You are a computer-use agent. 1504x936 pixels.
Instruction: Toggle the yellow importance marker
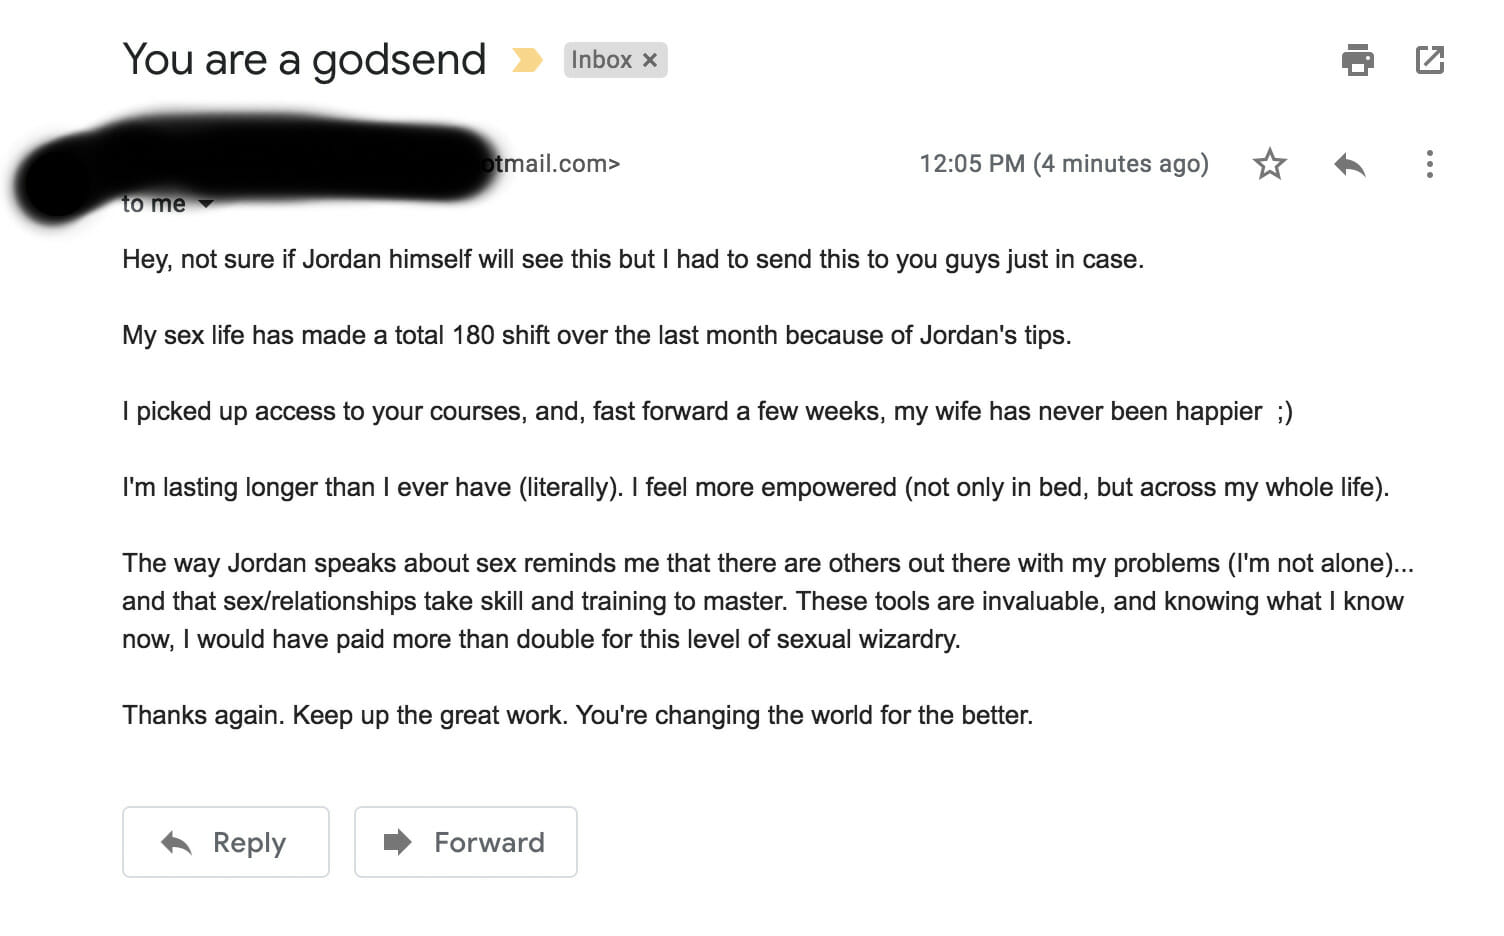pos(527,61)
